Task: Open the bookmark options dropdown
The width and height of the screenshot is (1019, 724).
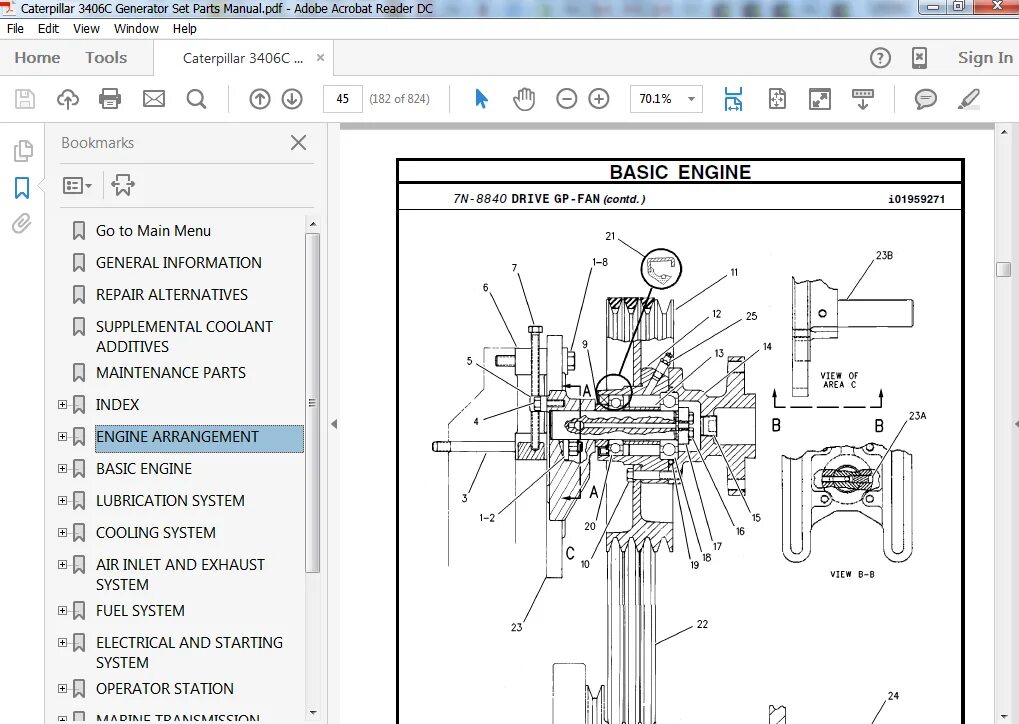Action: coord(77,186)
